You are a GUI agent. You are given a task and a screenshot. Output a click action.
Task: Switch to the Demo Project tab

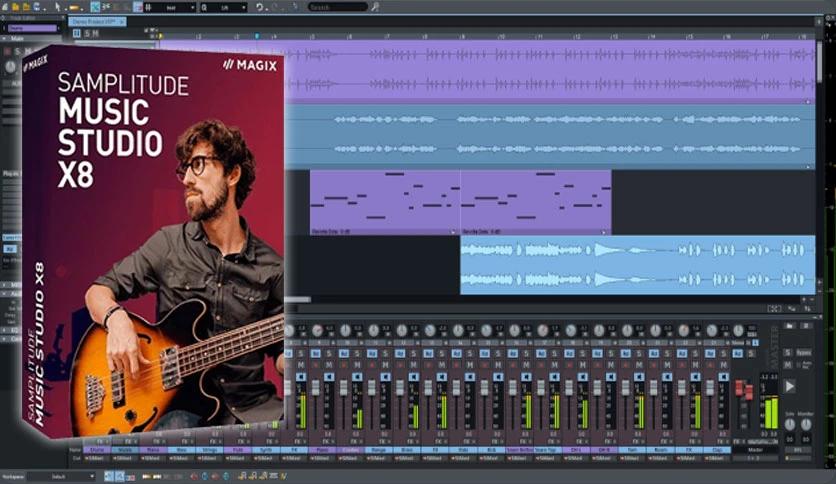coord(93,20)
